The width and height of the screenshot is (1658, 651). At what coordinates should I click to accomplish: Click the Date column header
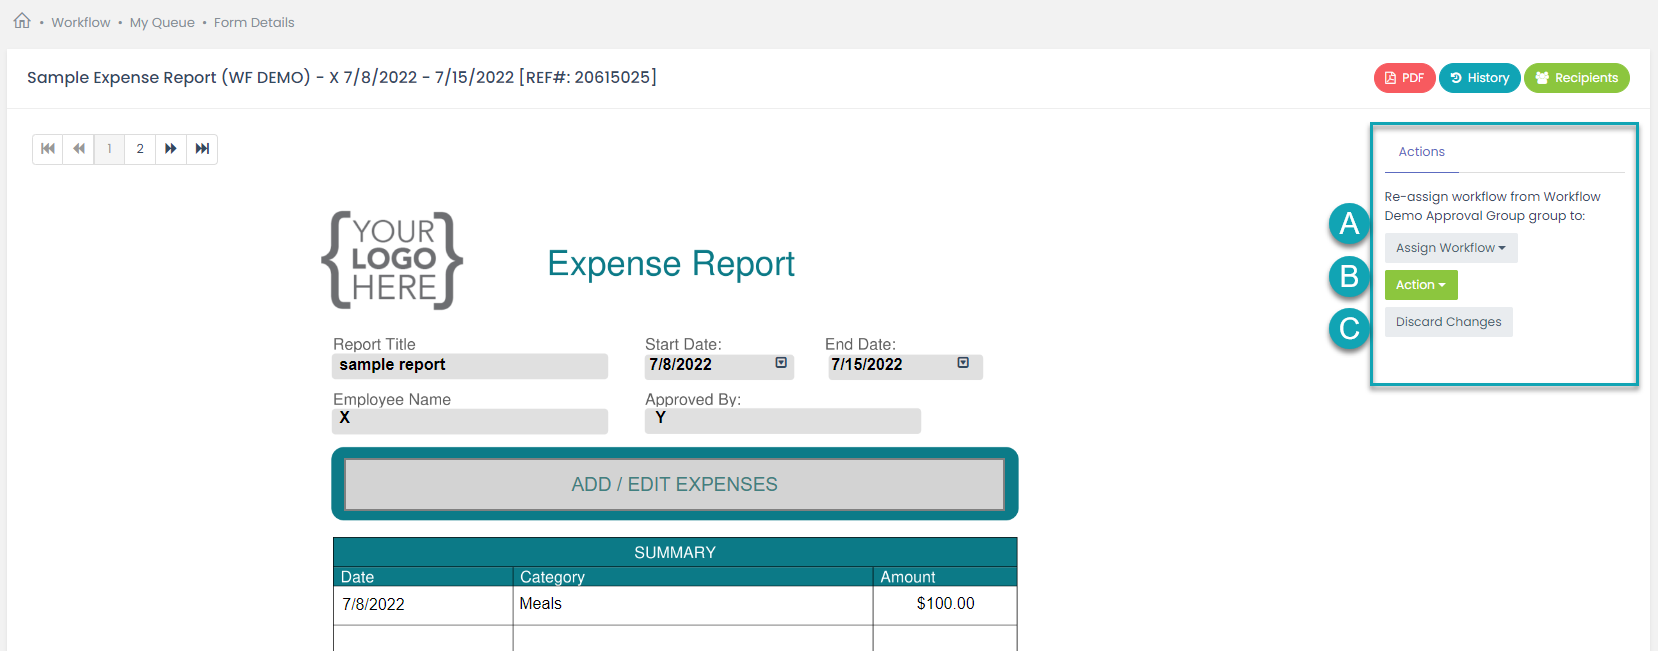tap(423, 577)
